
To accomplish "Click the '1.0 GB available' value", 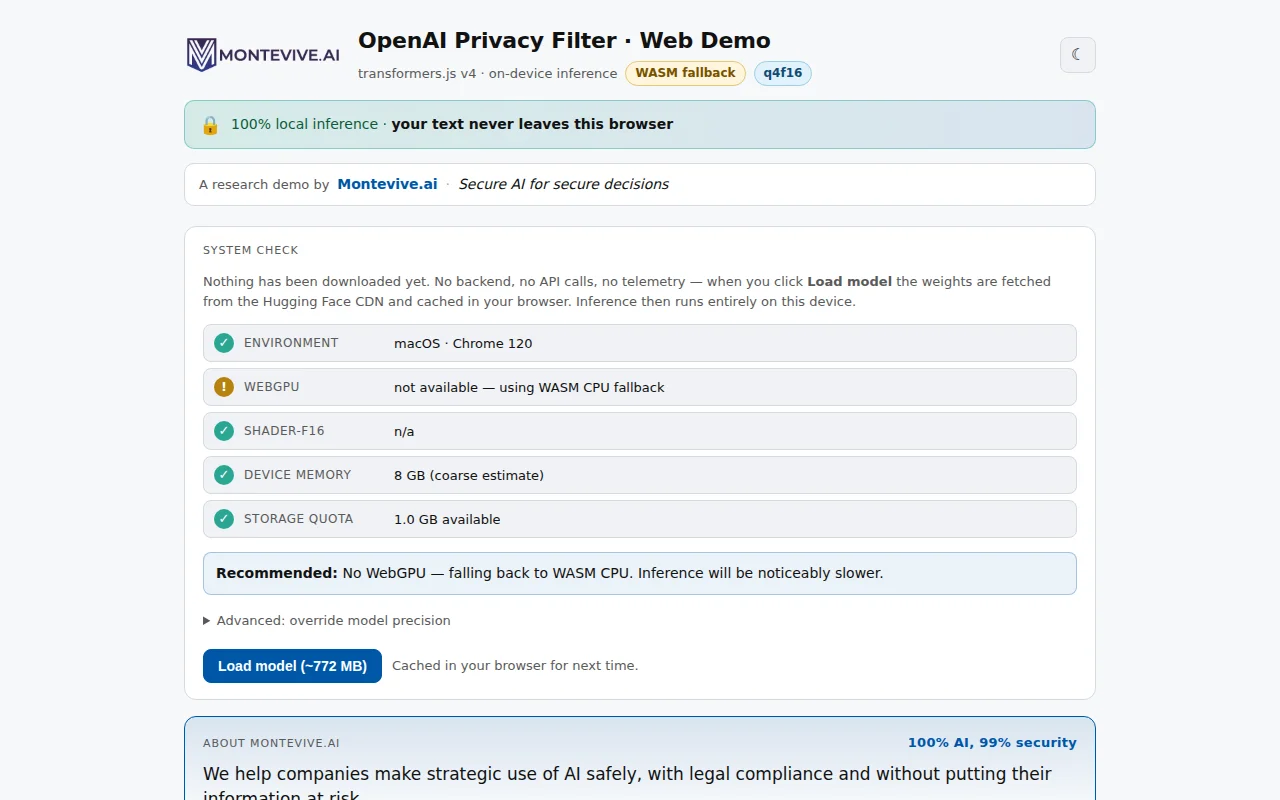I will 447,519.
